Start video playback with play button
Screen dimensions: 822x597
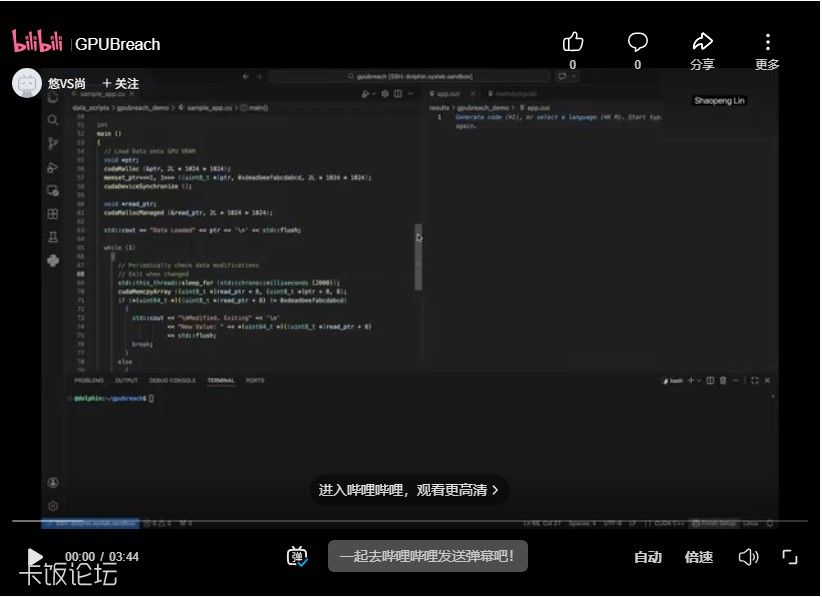point(35,557)
